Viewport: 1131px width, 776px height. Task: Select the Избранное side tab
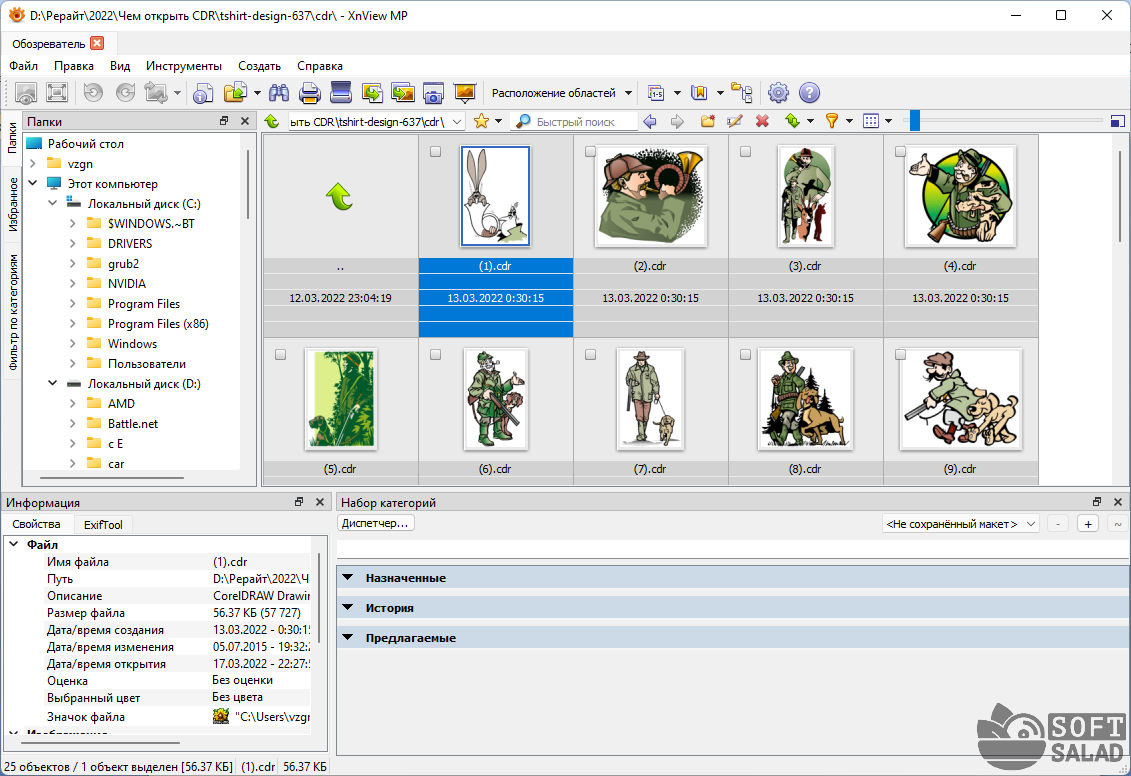[x=12, y=205]
